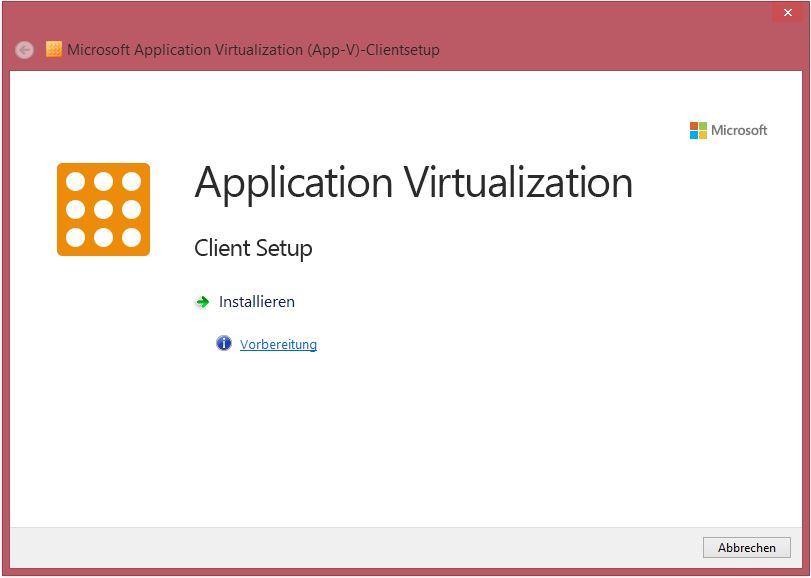This screenshot has width=811, height=578.
Task: Click the Application Virtualization heading text
Action: point(414,182)
